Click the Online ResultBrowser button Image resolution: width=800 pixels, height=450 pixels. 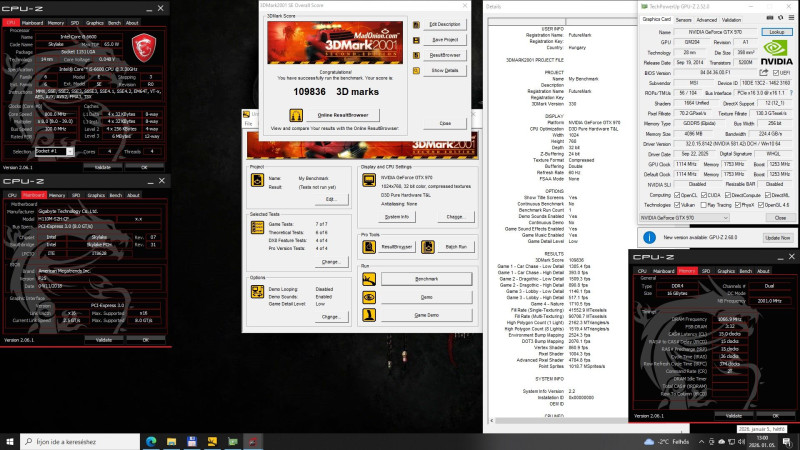[343, 115]
